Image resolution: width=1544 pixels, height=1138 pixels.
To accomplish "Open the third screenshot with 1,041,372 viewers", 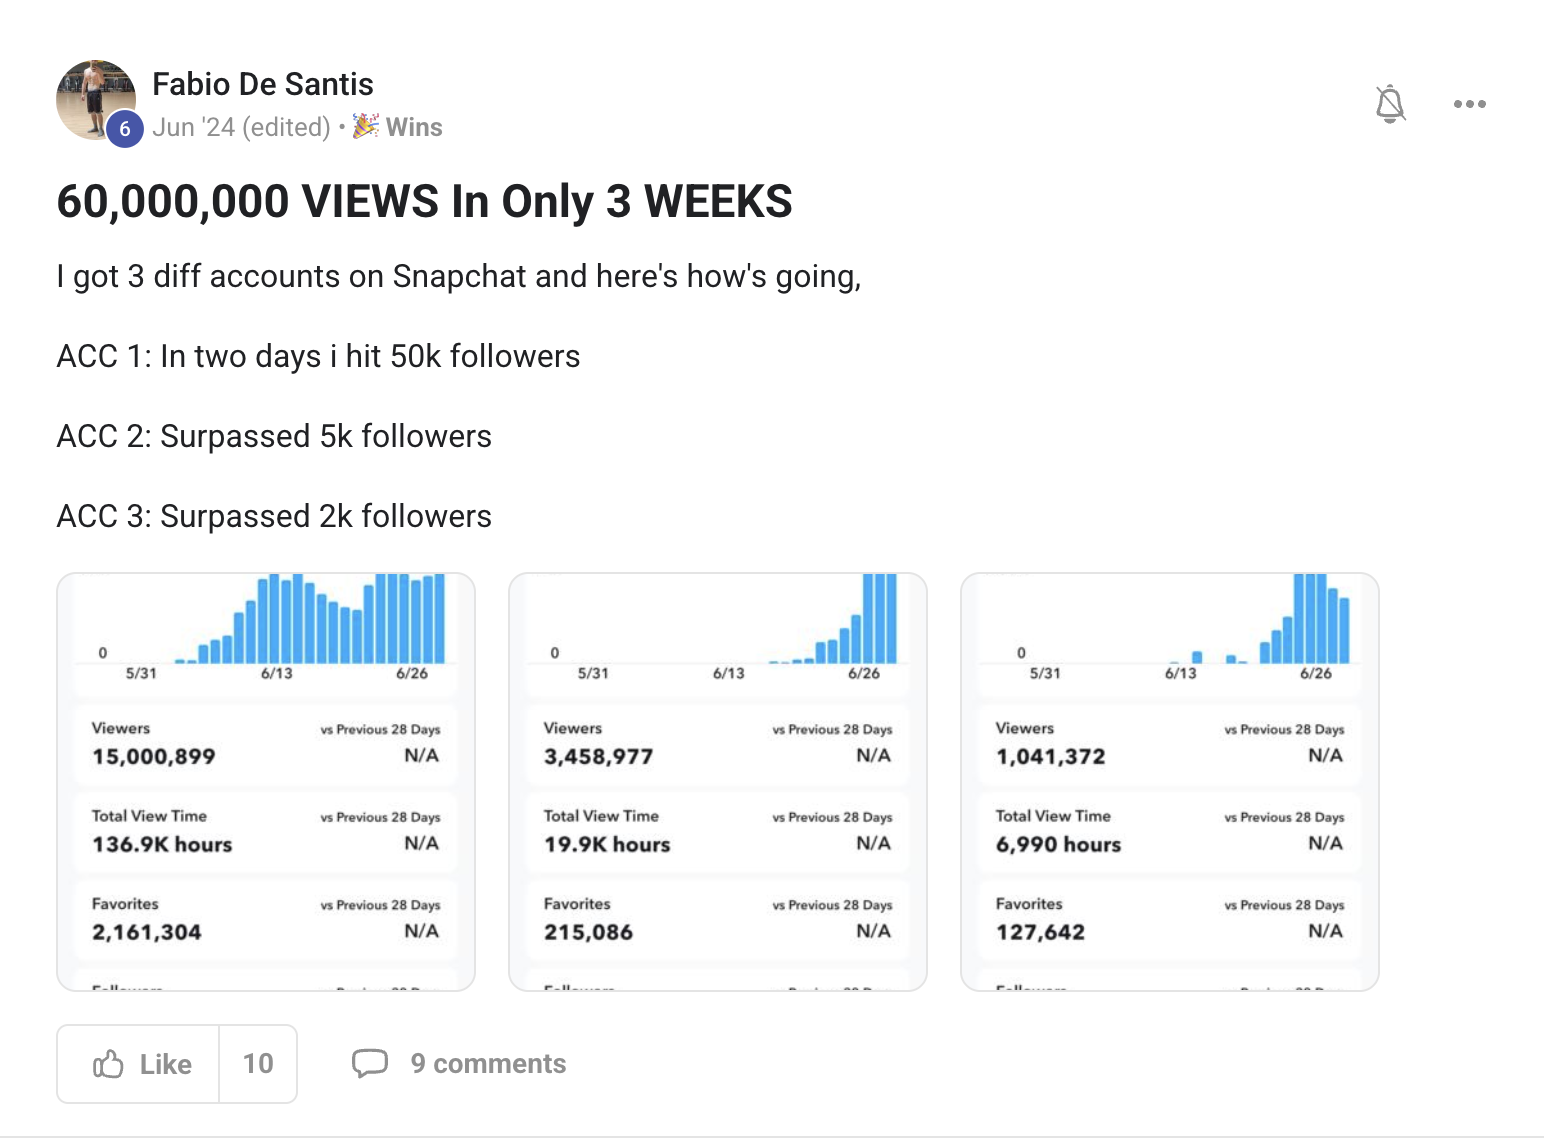I will (1170, 782).
